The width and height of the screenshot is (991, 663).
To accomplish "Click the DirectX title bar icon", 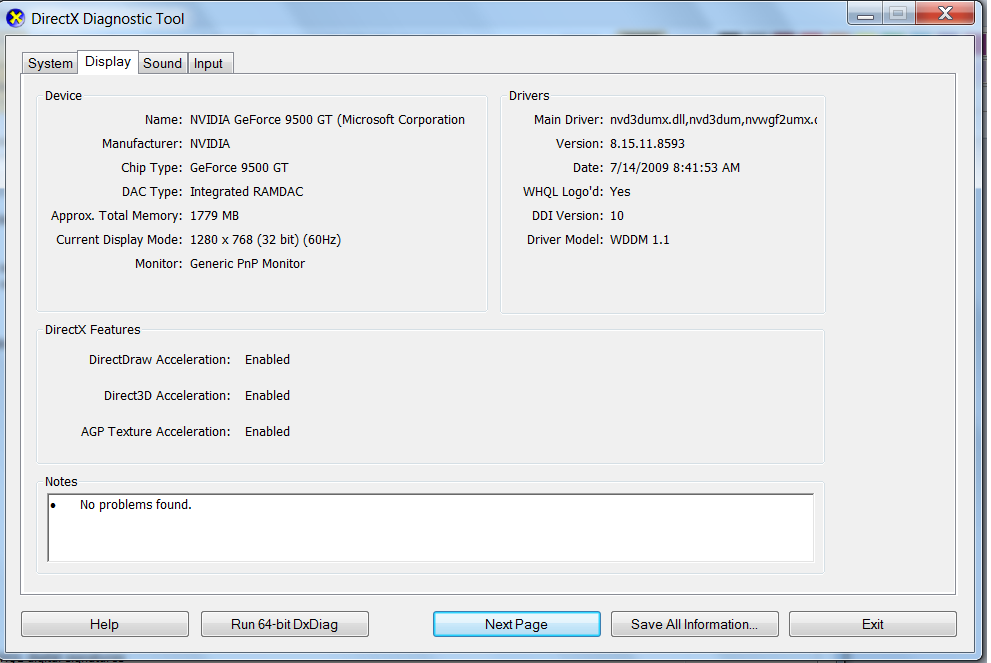I will tap(15, 18).
